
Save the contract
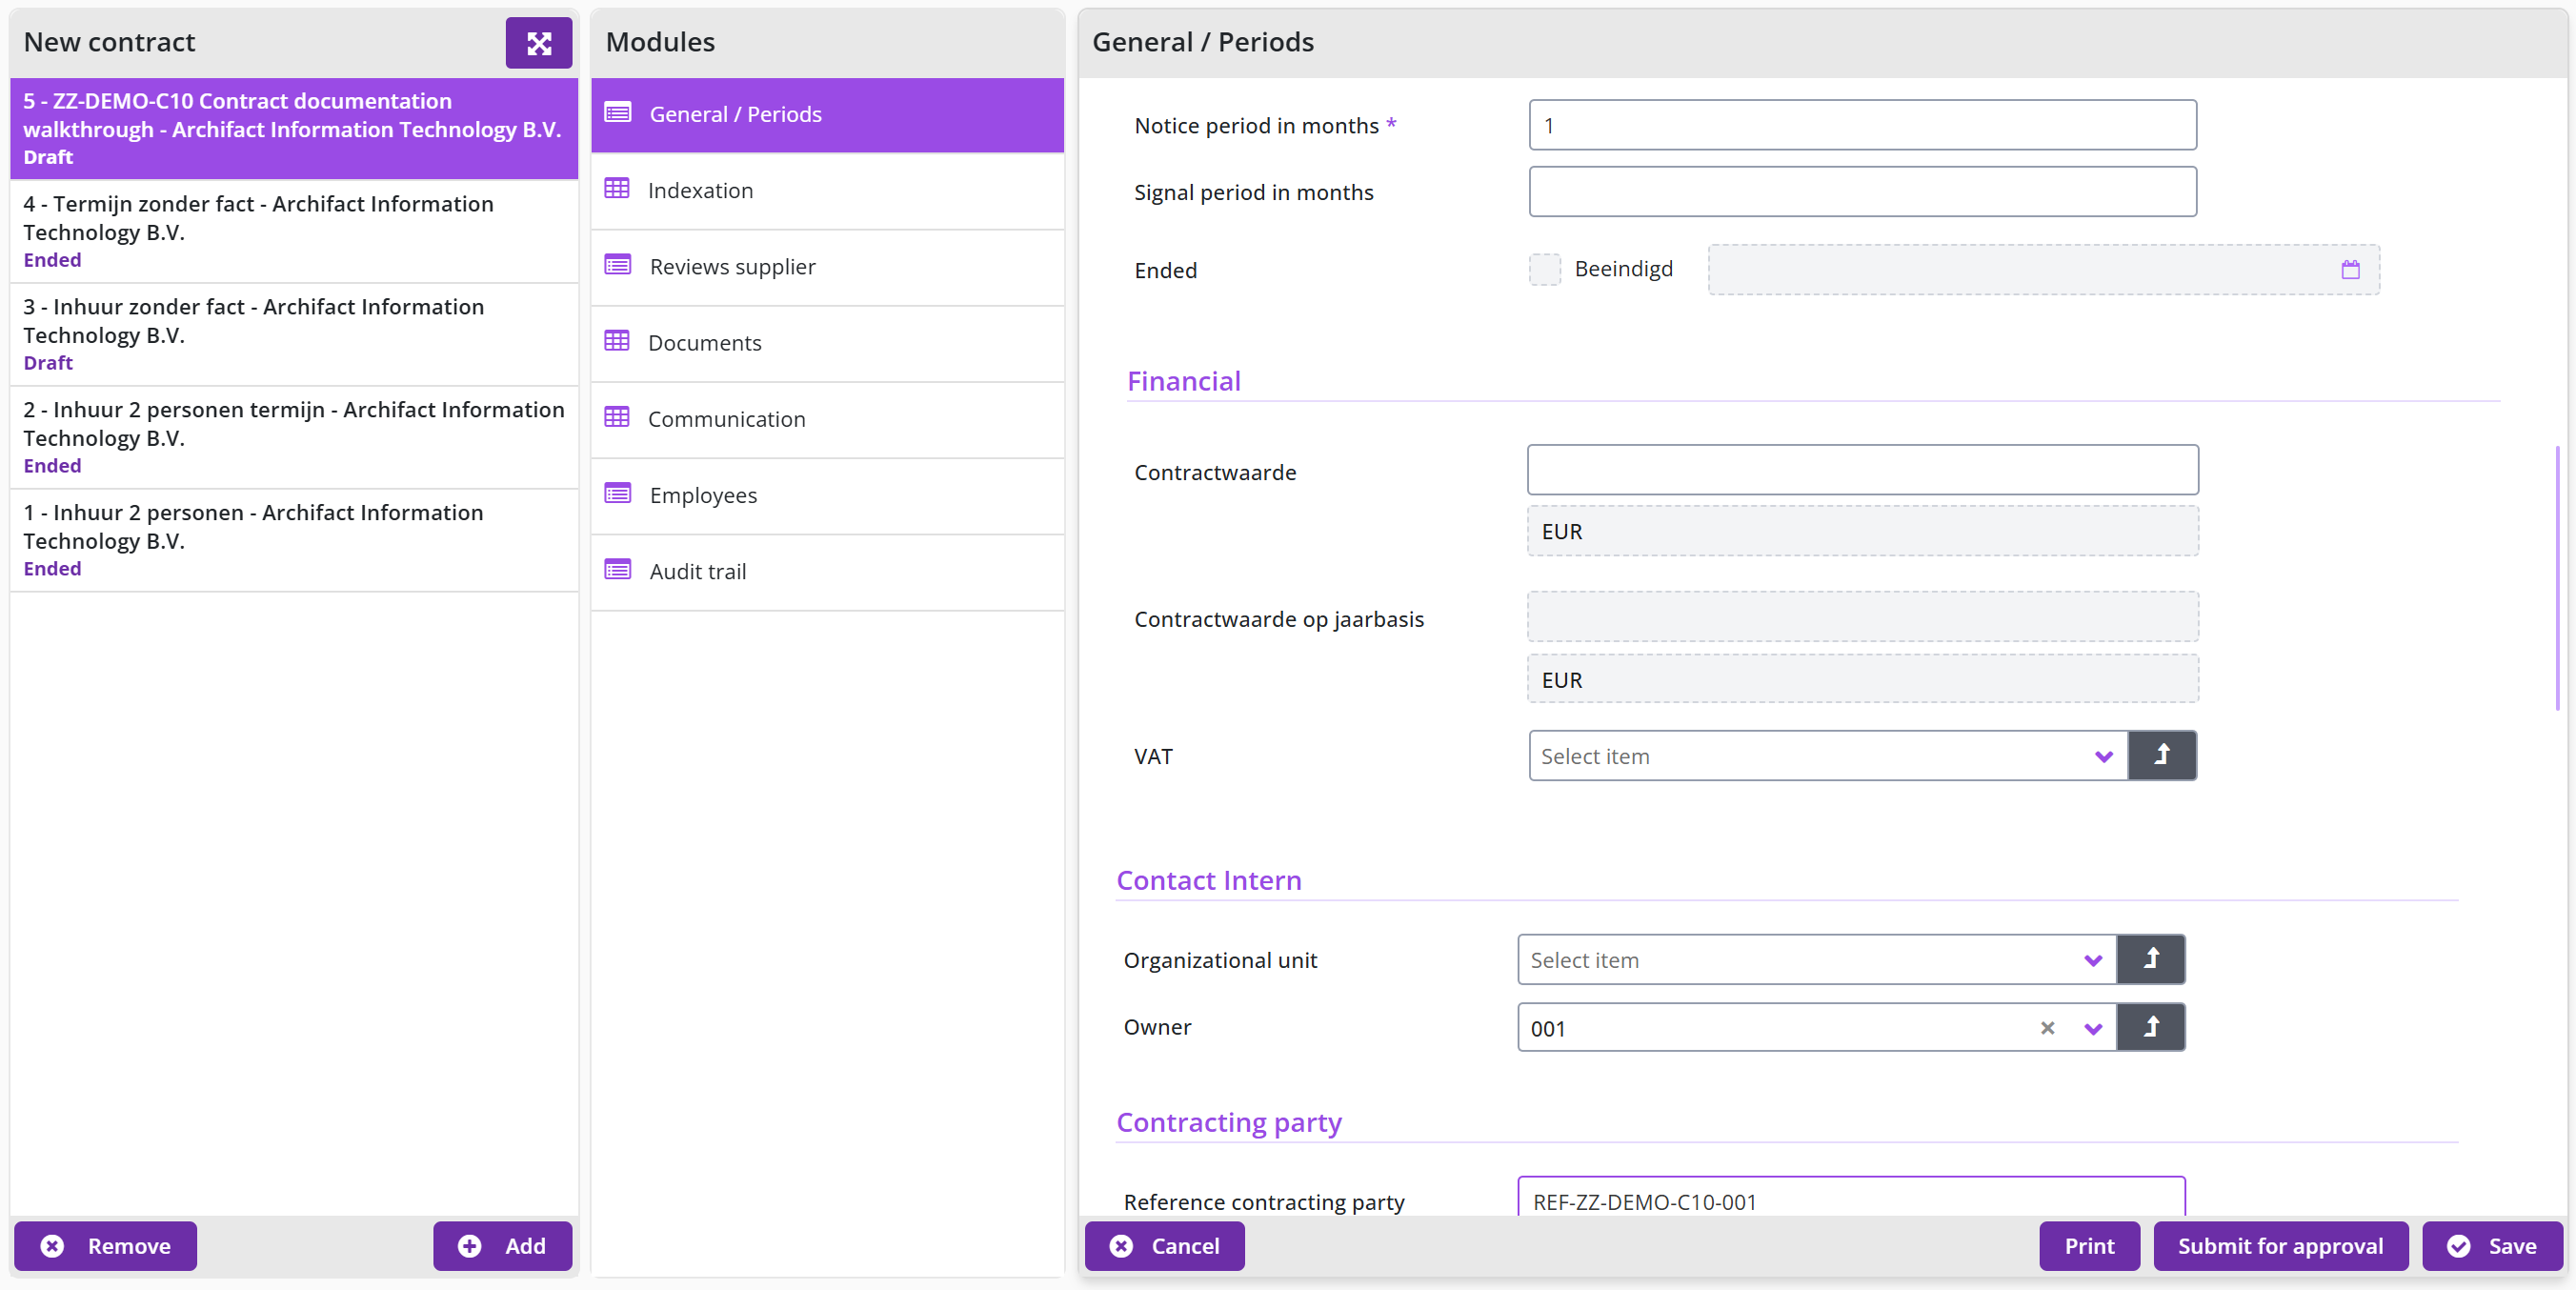click(x=2492, y=1246)
